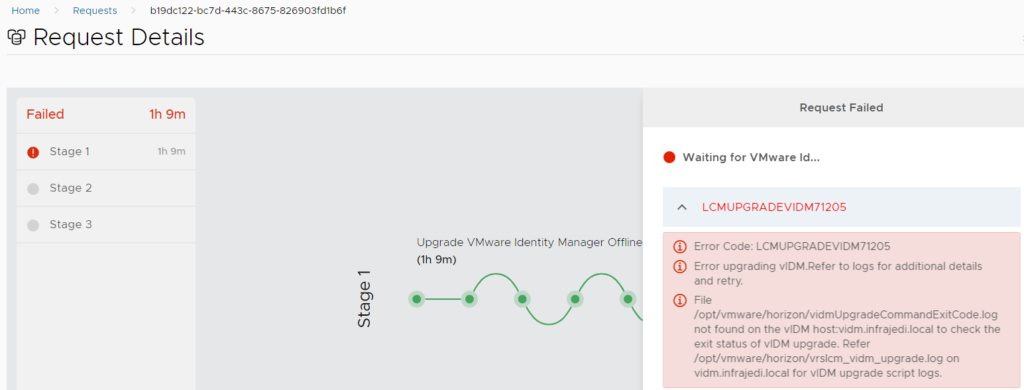Click the third green workflow node
Screen dimensions: 1024x390
pyautogui.click(x=522, y=299)
